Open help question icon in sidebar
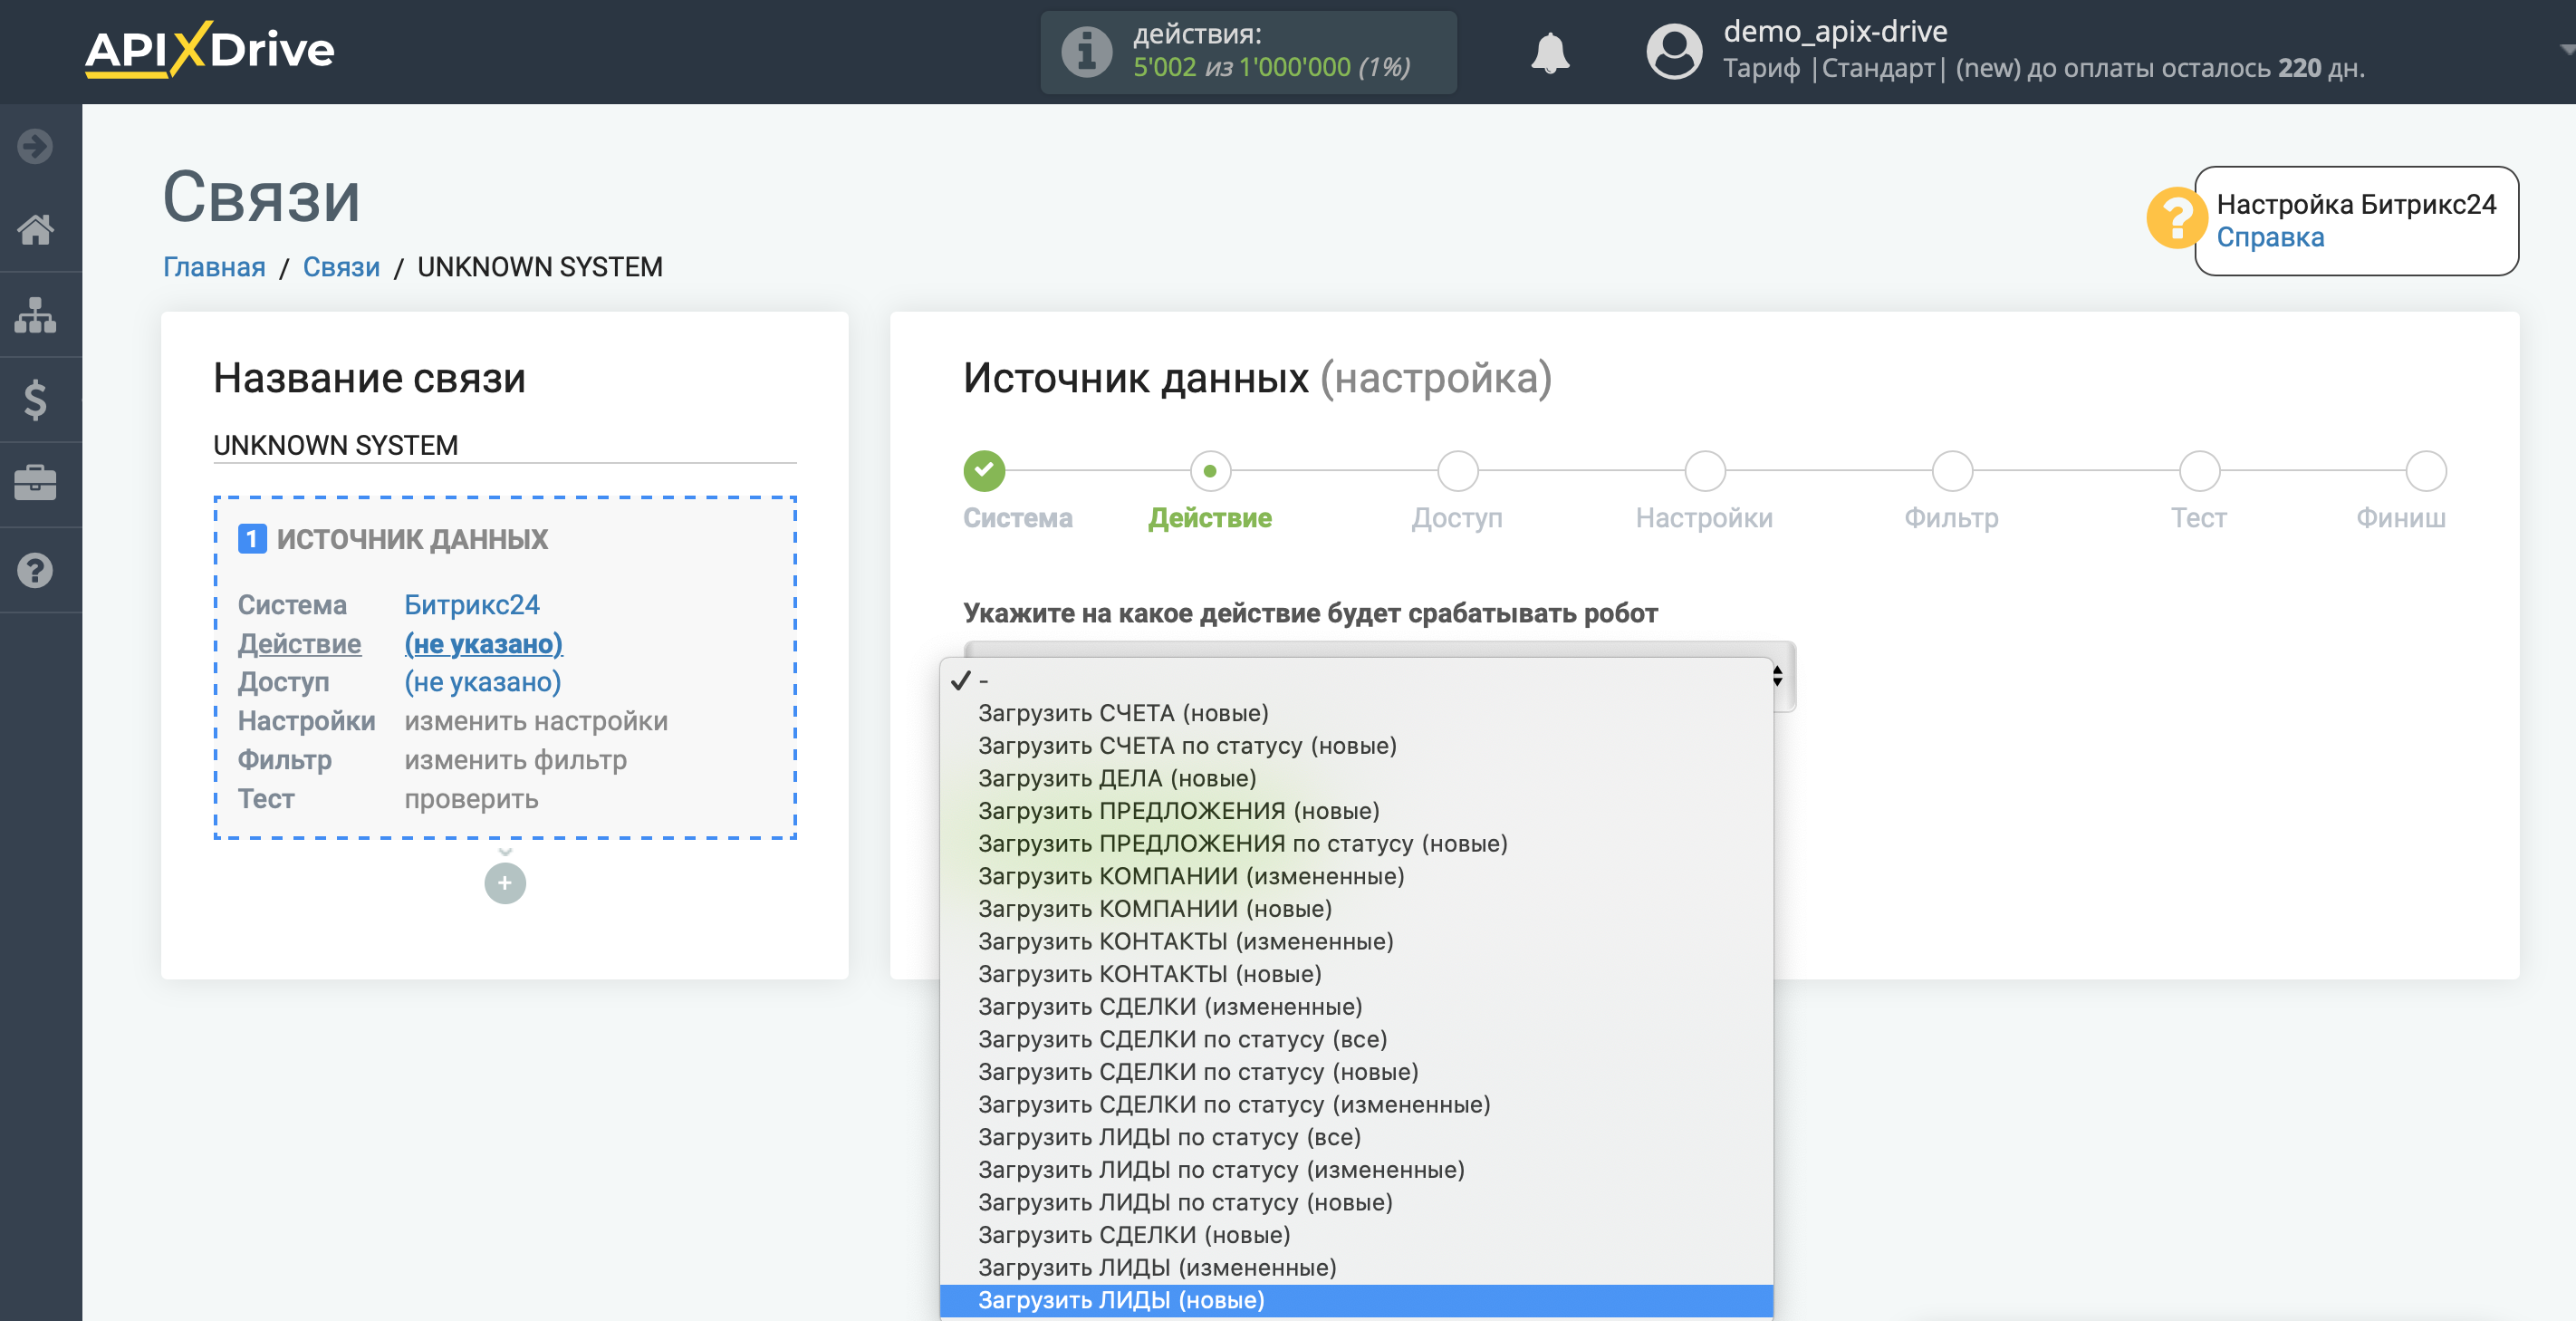Viewport: 2576px width, 1321px height. 35,570
